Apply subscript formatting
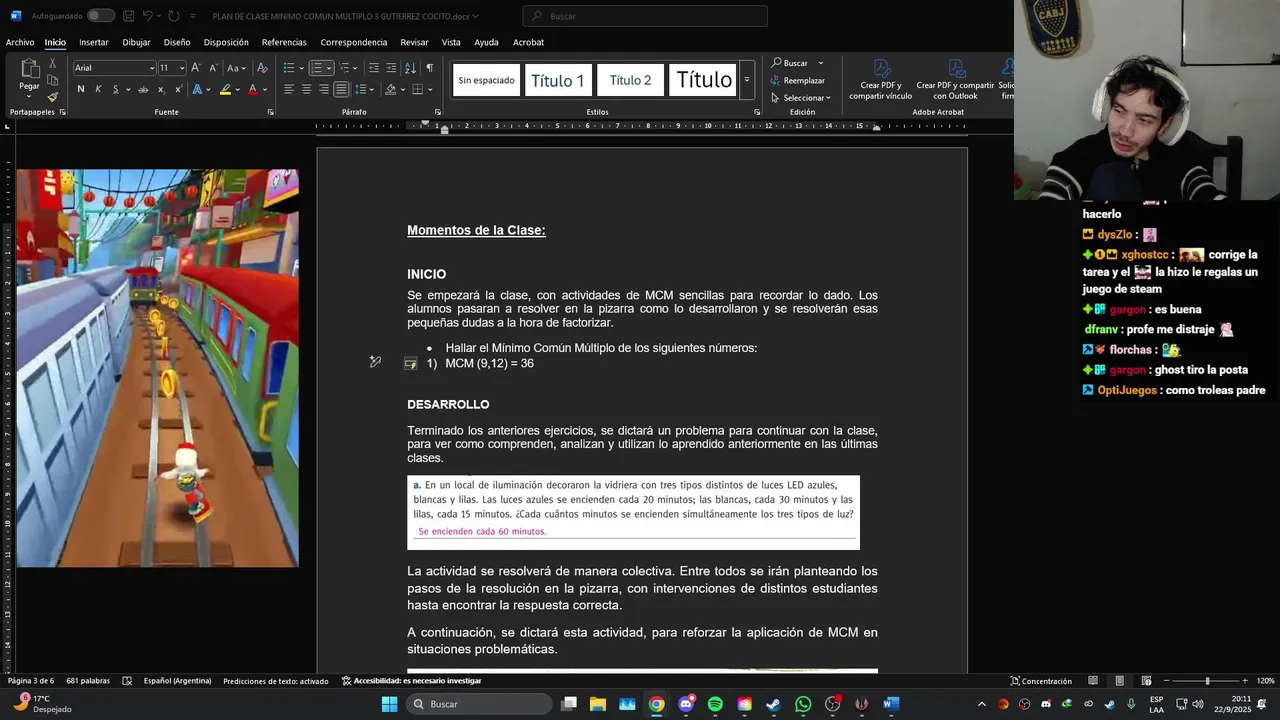 click(160, 89)
